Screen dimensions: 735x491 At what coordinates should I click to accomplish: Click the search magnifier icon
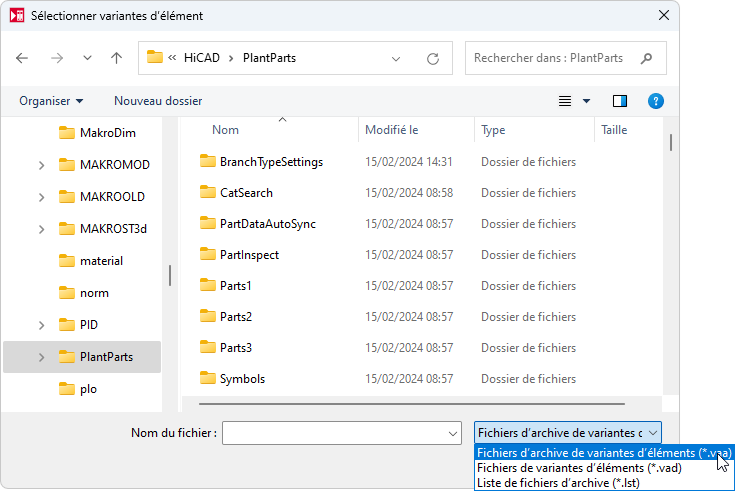[x=647, y=58]
